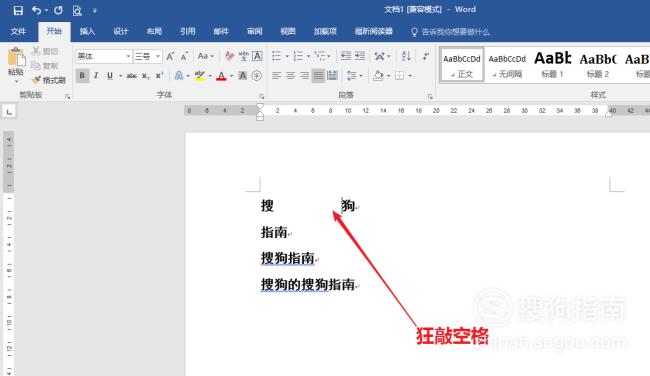The image size is (650, 376).
Task: Undo the last action
Action: click(x=36, y=10)
